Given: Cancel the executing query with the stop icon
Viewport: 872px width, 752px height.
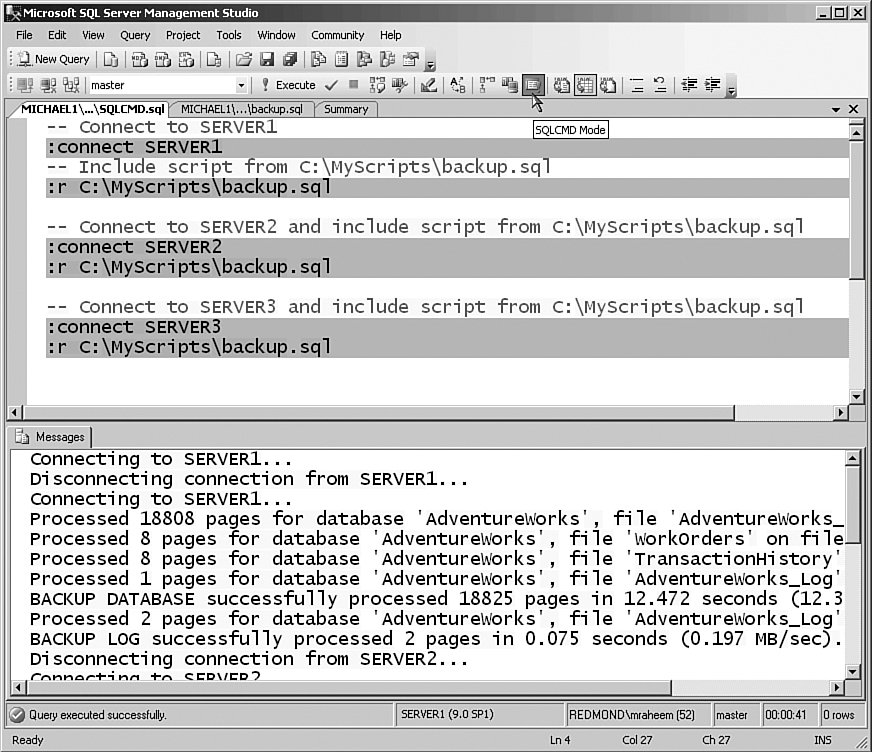Looking at the screenshot, I should [x=354, y=85].
